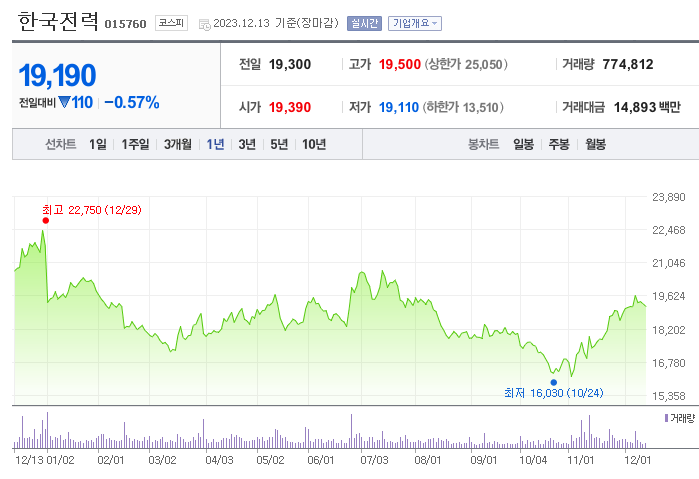Select the 1일 line chart tab
This screenshot has height=479, width=699.
(x=98, y=144)
